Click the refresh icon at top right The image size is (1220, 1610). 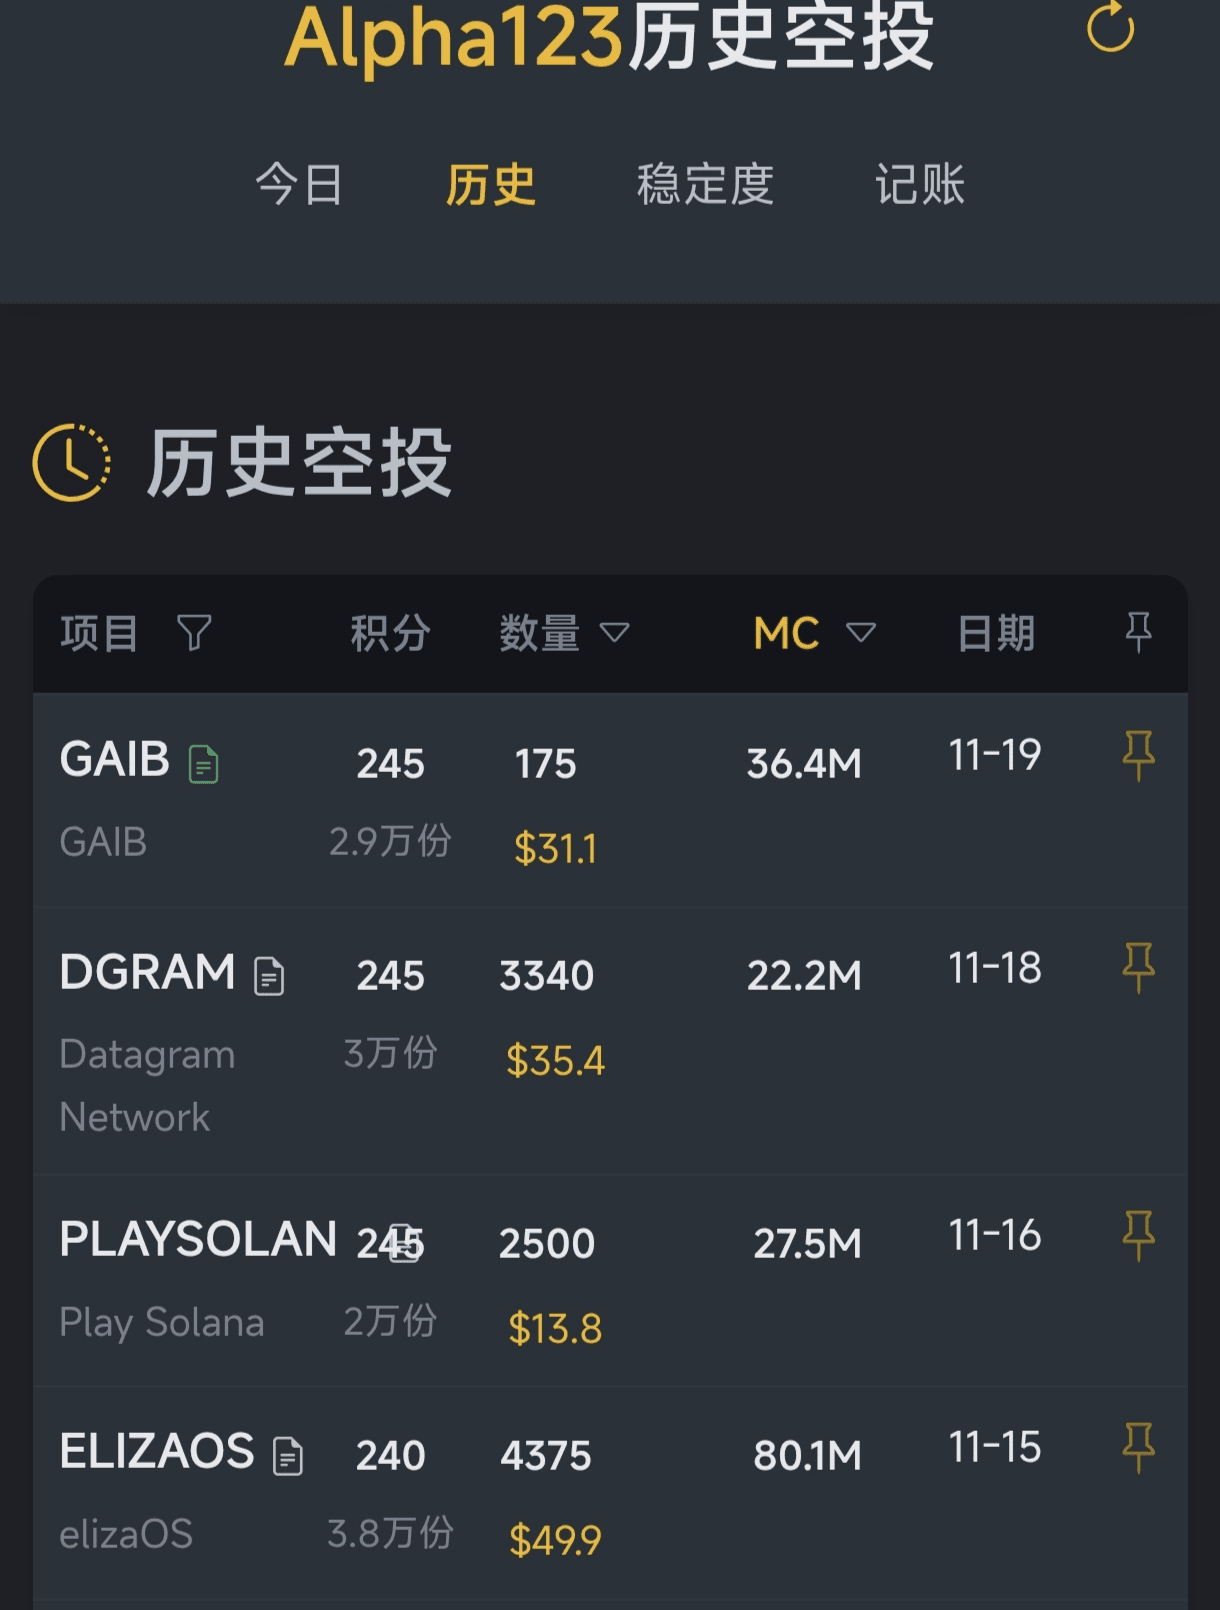[1110, 27]
